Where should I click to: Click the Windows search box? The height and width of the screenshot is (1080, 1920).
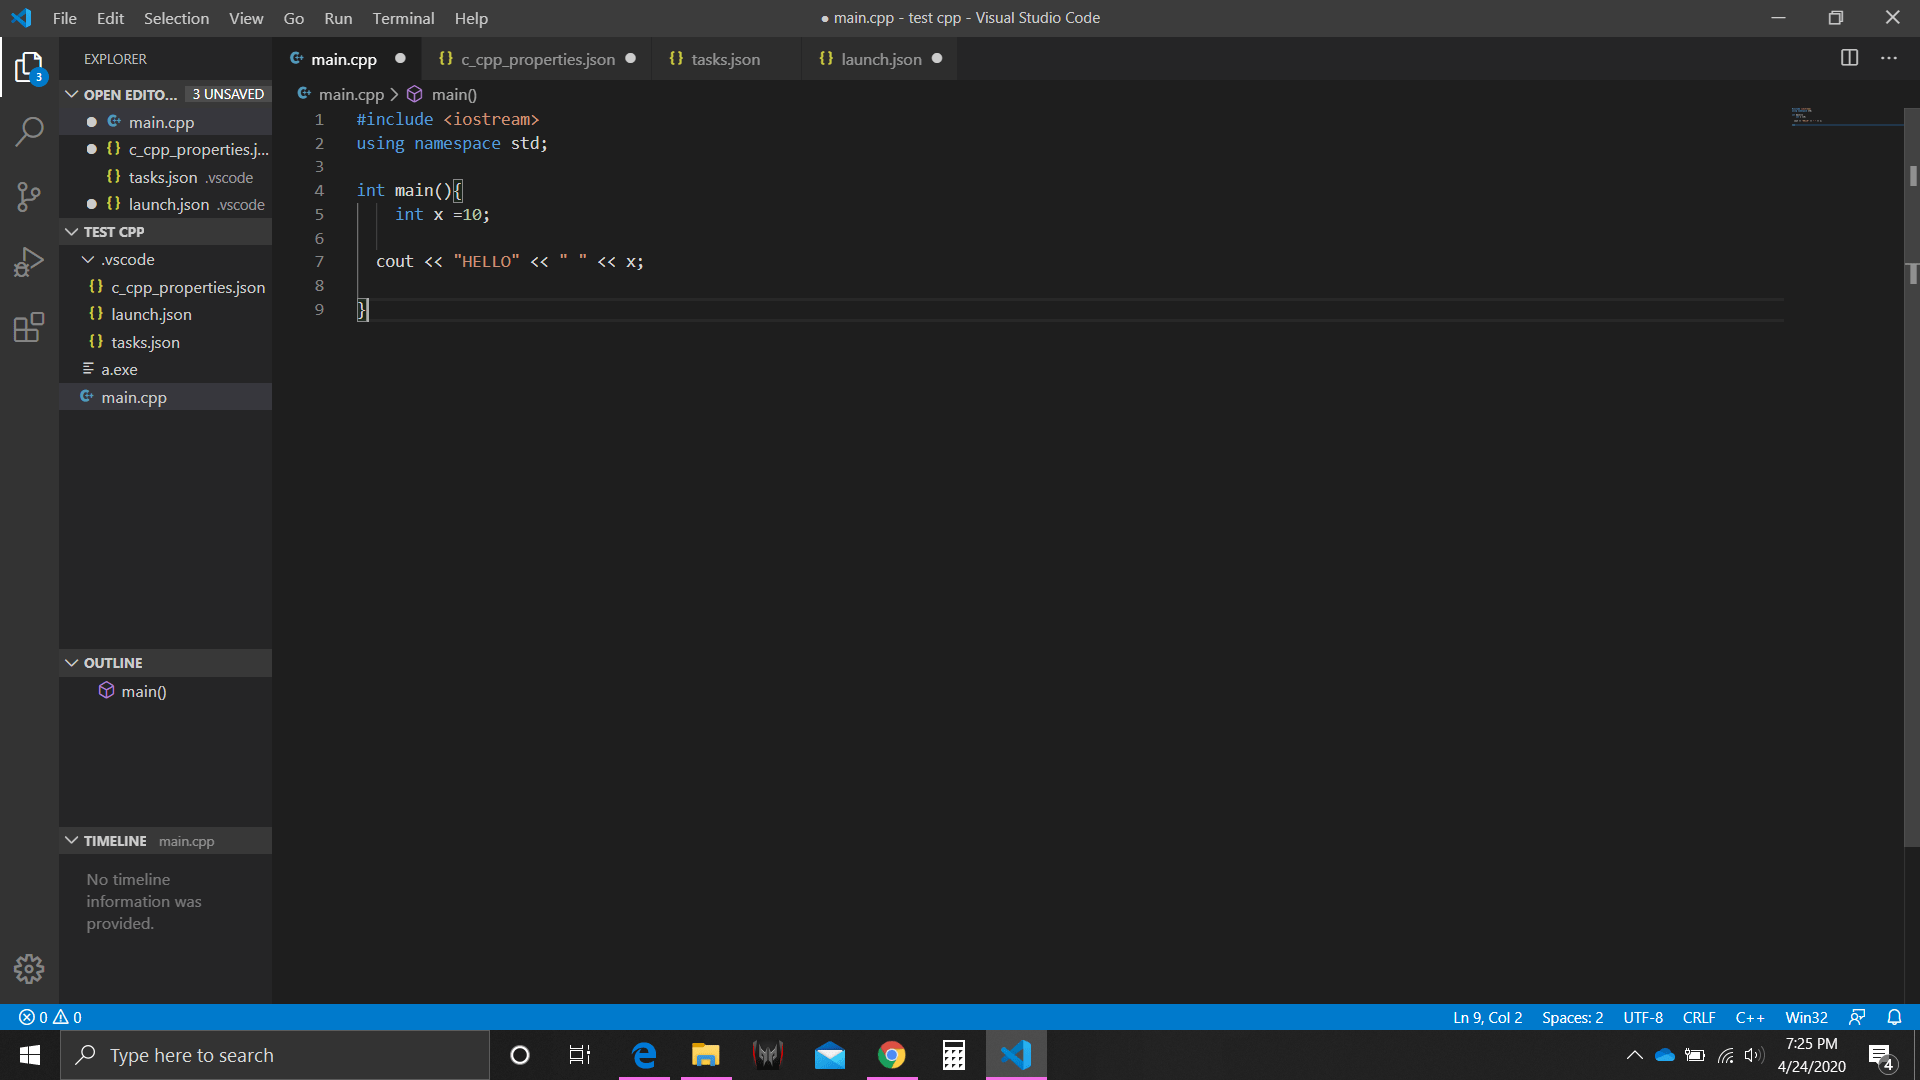(x=275, y=1055)
